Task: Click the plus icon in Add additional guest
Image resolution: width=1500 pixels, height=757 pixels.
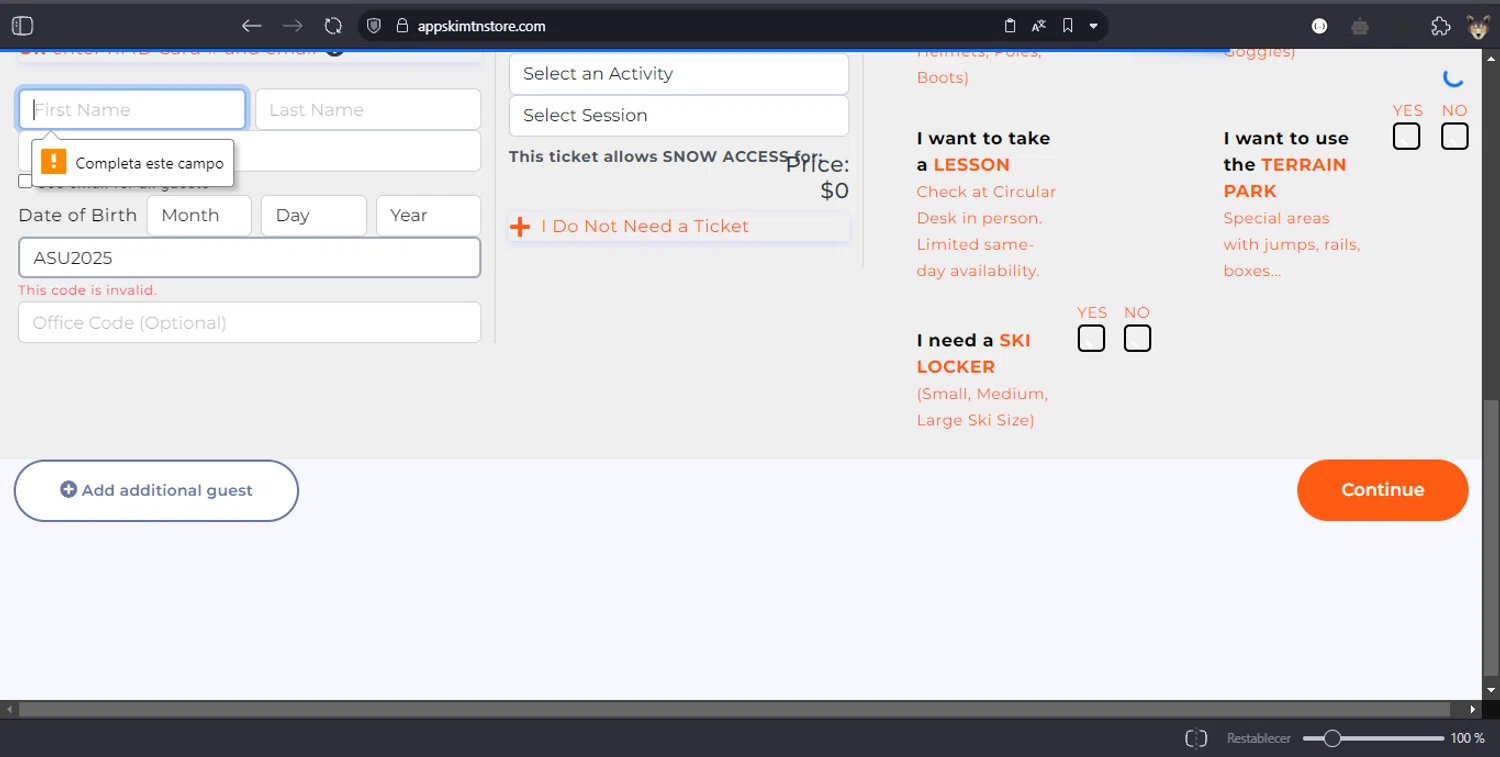Action: point(68,490)
